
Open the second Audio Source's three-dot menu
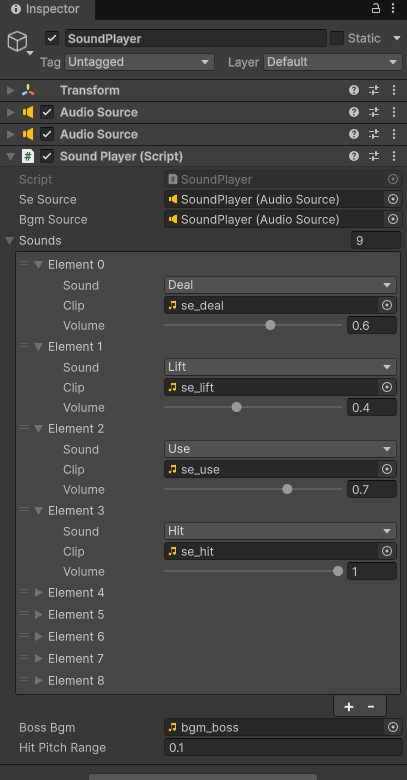394,134
